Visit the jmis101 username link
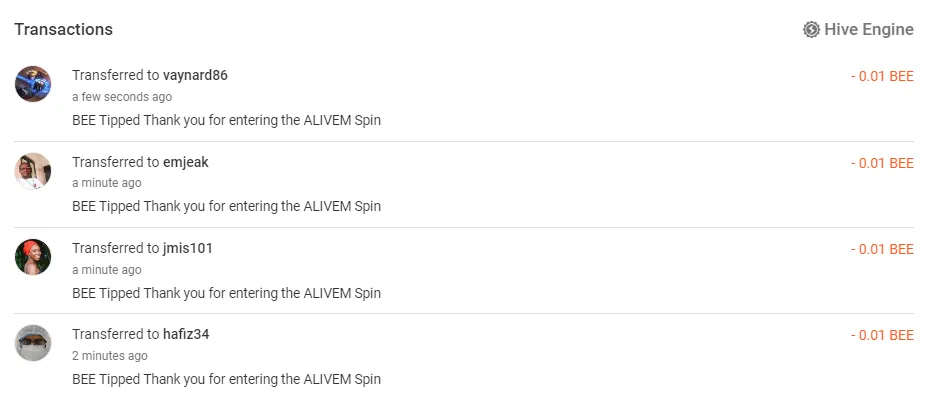Screen dimensions: 925x393 (x=188, y=248)
